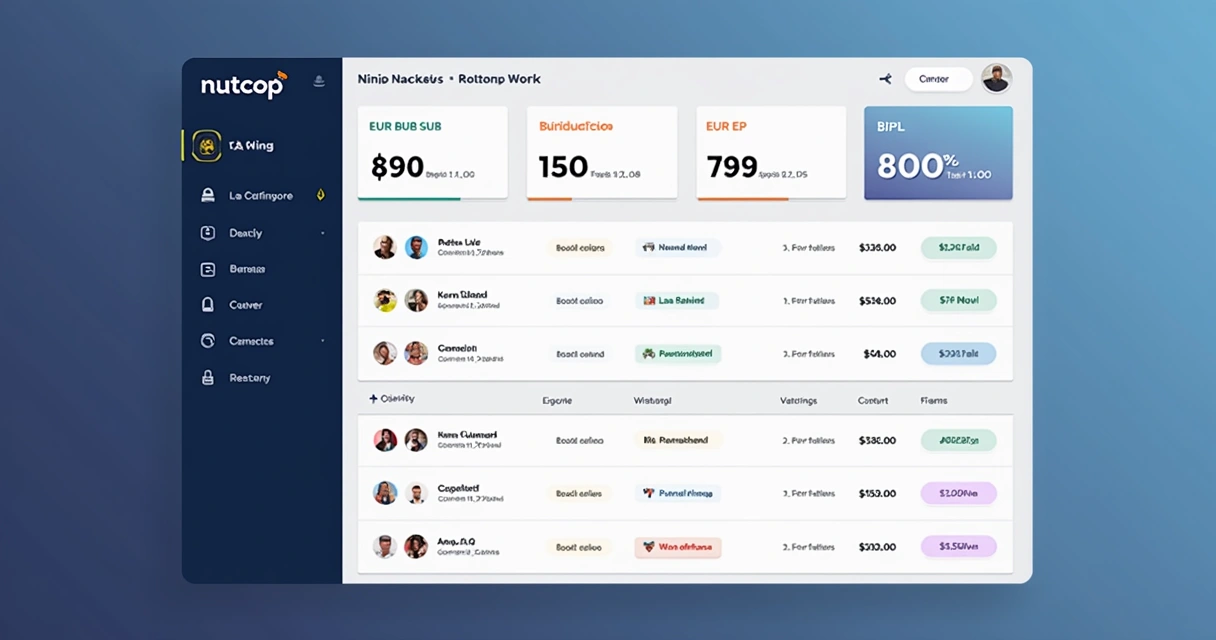Click the $150.00 amount
The image size is (1216, 640).
878,493
